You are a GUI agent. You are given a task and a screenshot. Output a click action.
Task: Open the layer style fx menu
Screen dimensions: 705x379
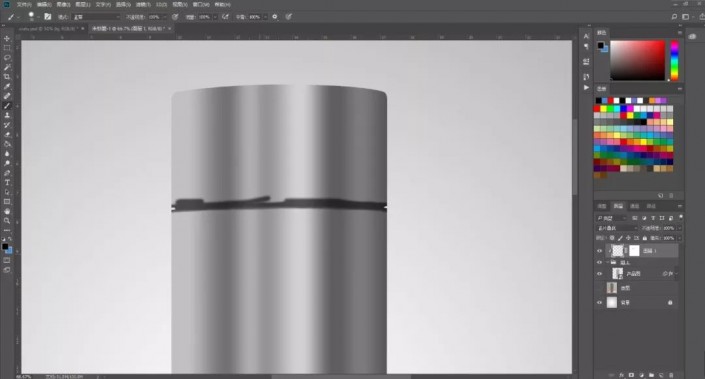pos(621,375)
